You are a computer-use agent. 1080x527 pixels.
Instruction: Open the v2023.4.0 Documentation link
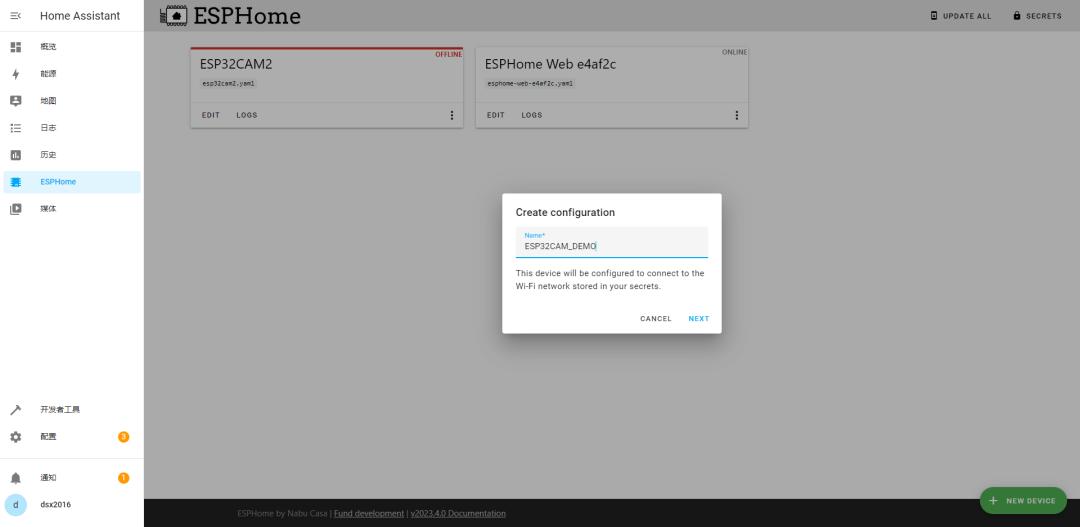pos(458,513)
